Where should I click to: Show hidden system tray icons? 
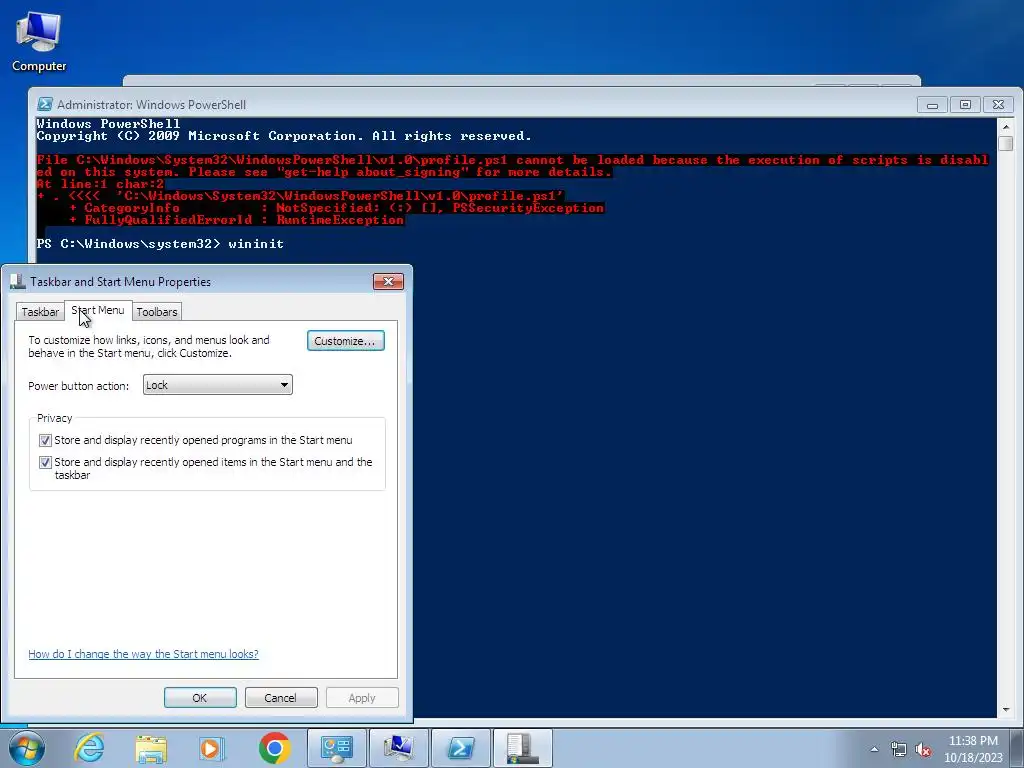point(874,749)
